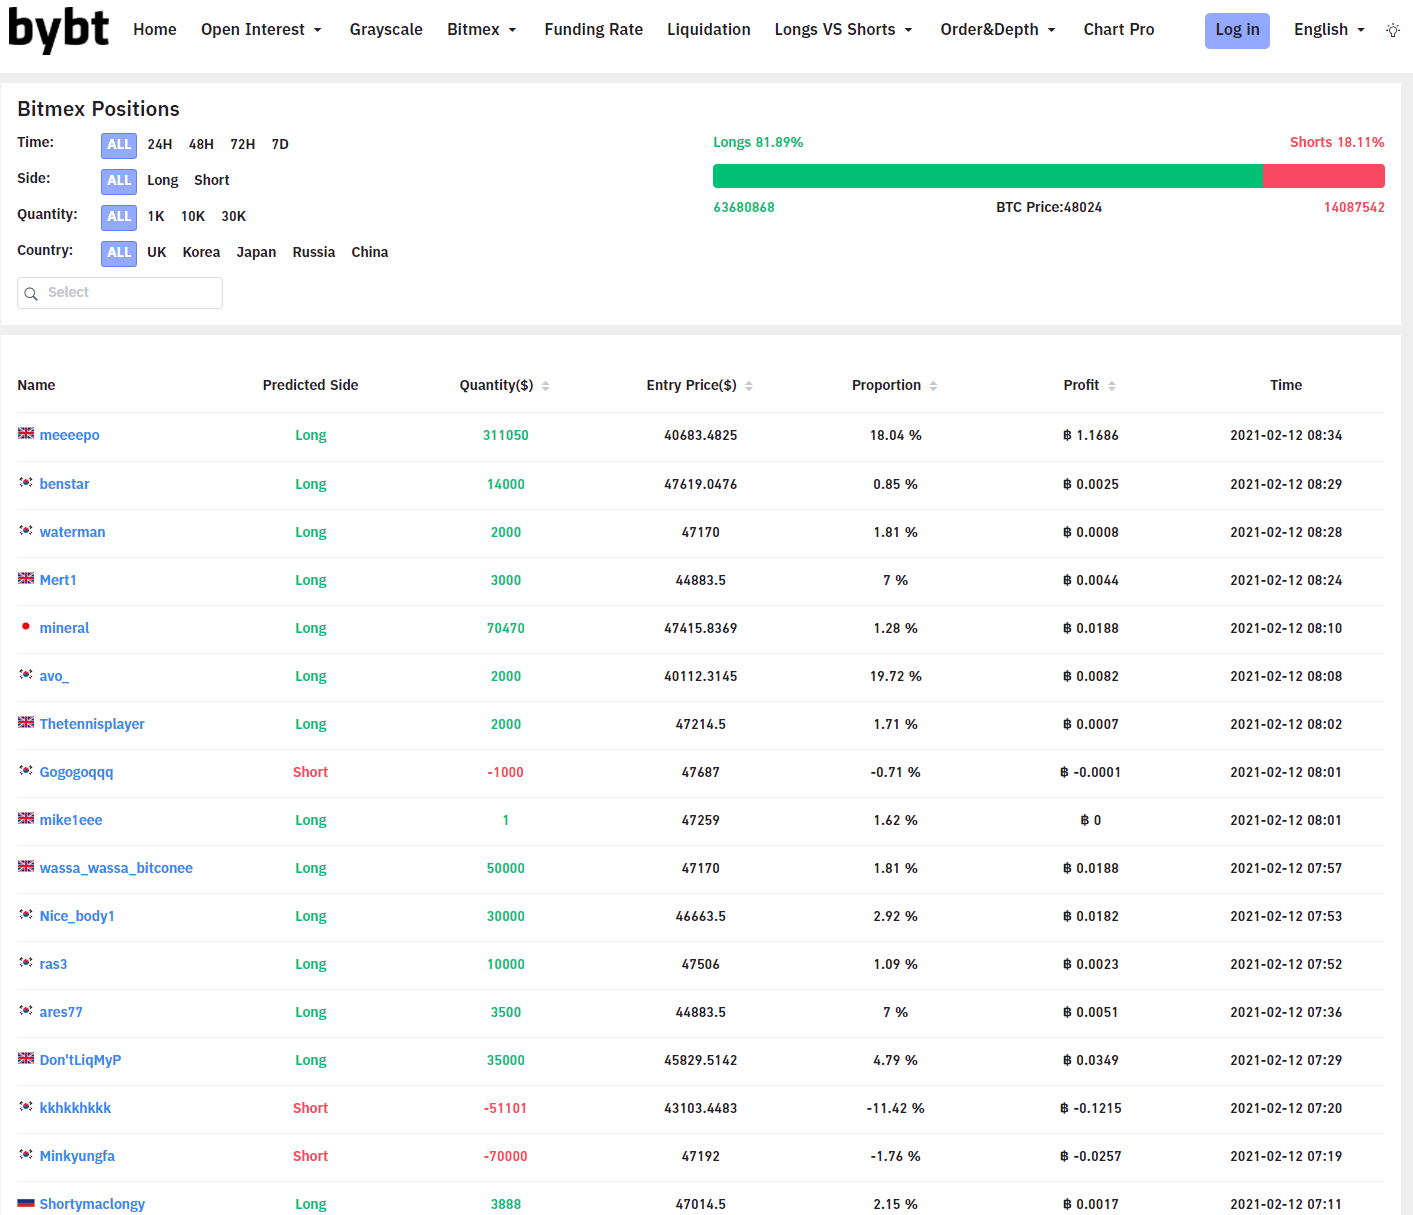This screenshot has height=1215, width=1413.
Task: Click the Korea flag beside Nice_body1
Action: tap(26, 914)
